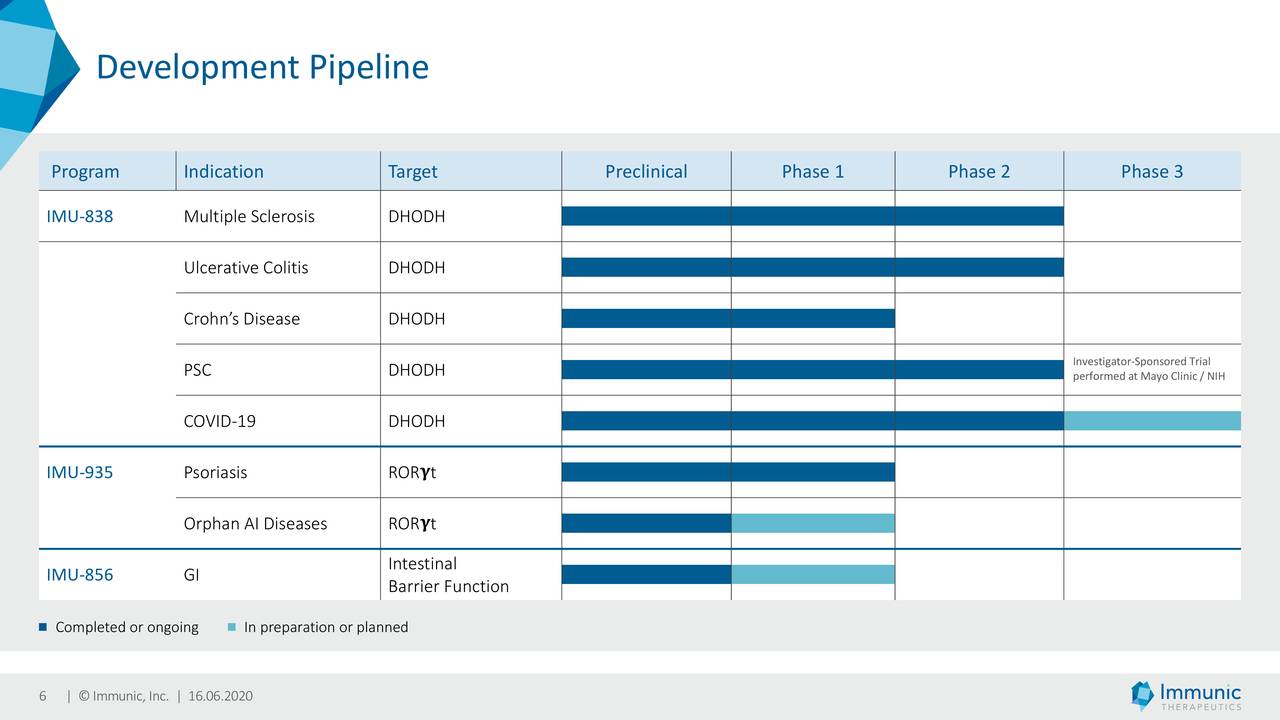Click the light blue GI Phase 1 planned bar
1280x720 pixels.
[x=813, y=574]
